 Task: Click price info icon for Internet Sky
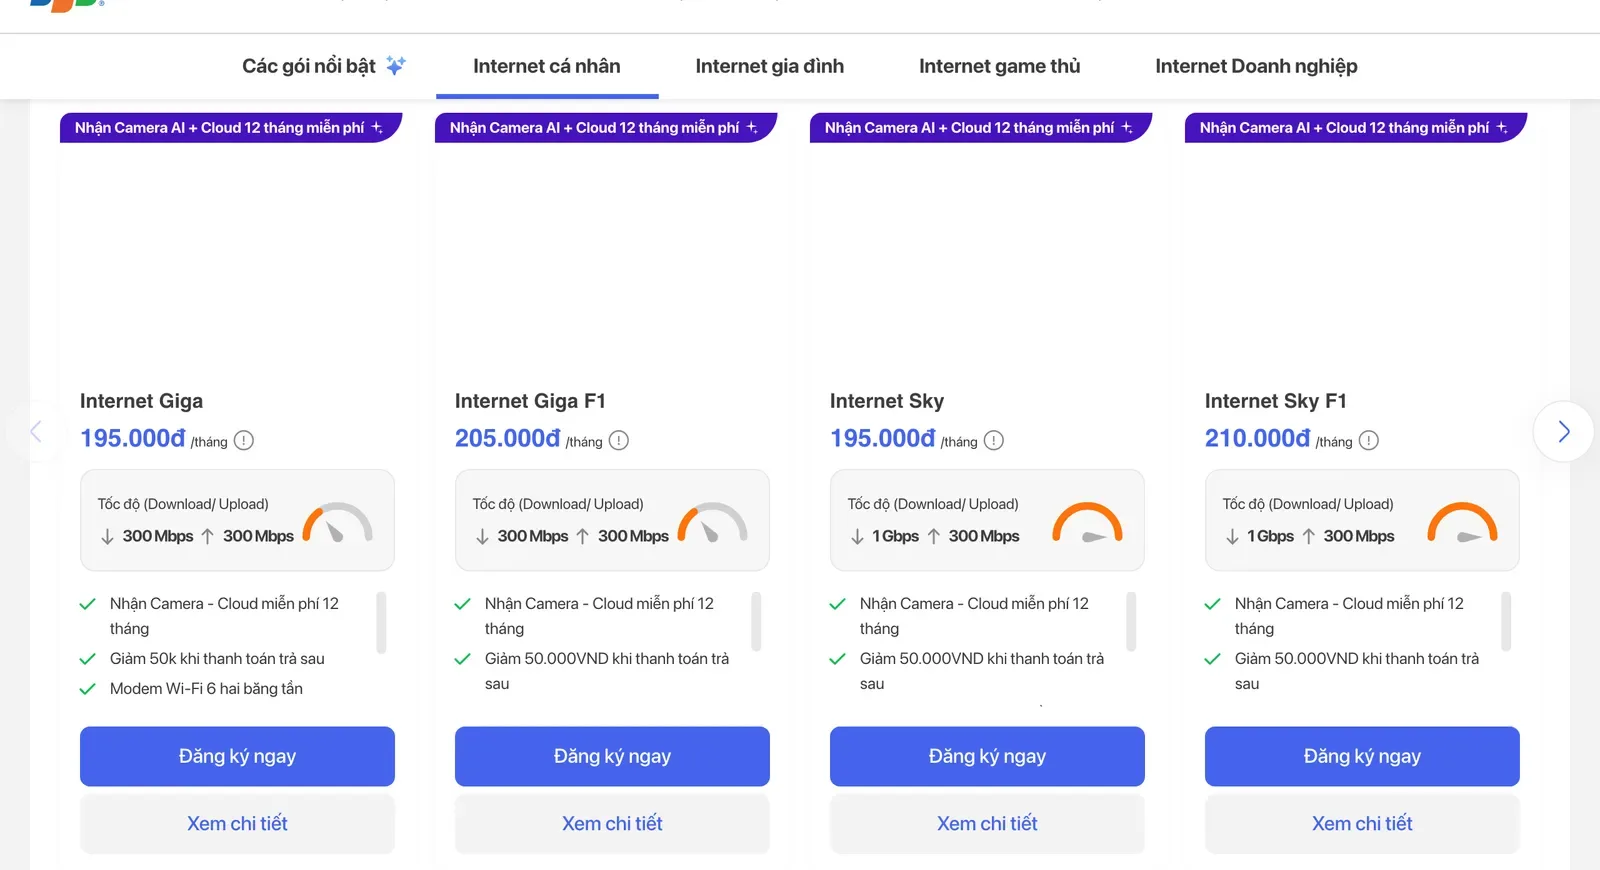tap(994, 440)
